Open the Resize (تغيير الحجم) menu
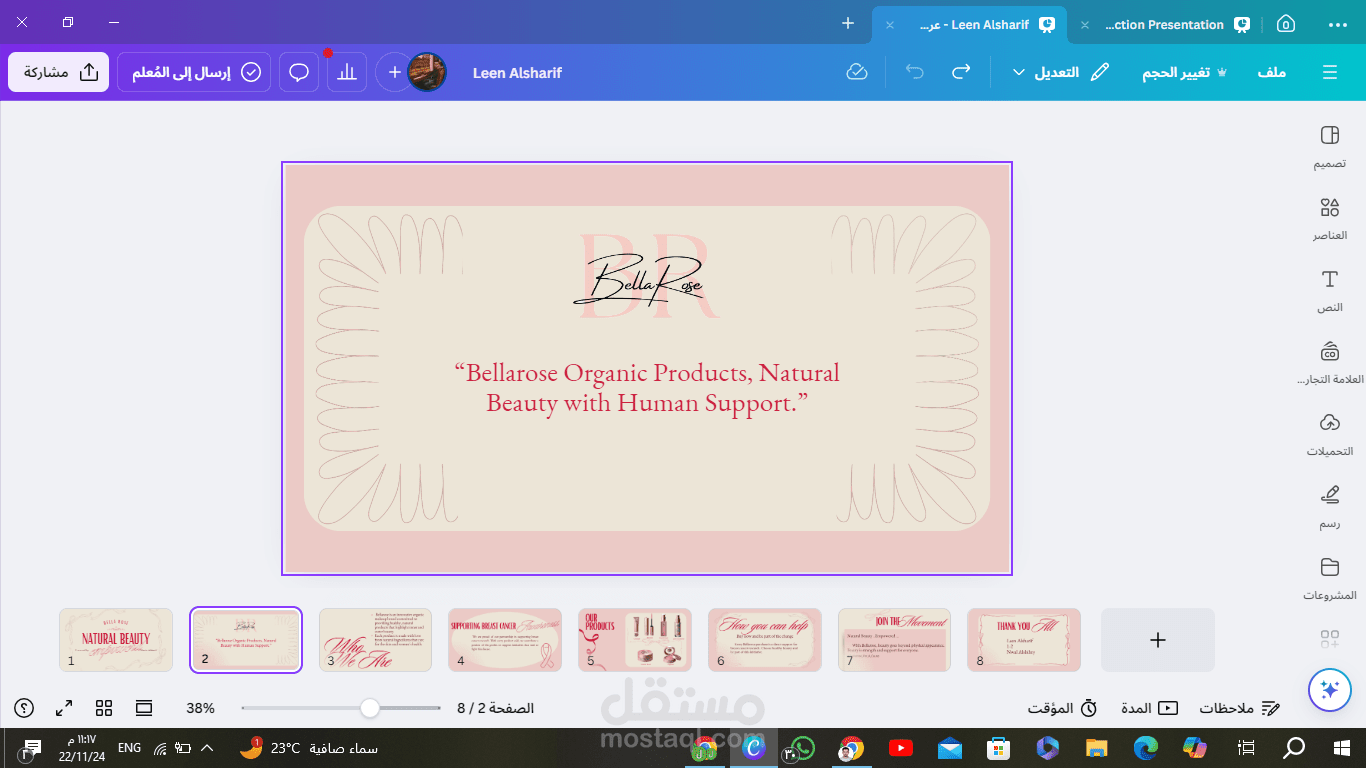Viewport: 1366px width, 768px height. point(1185,72)
